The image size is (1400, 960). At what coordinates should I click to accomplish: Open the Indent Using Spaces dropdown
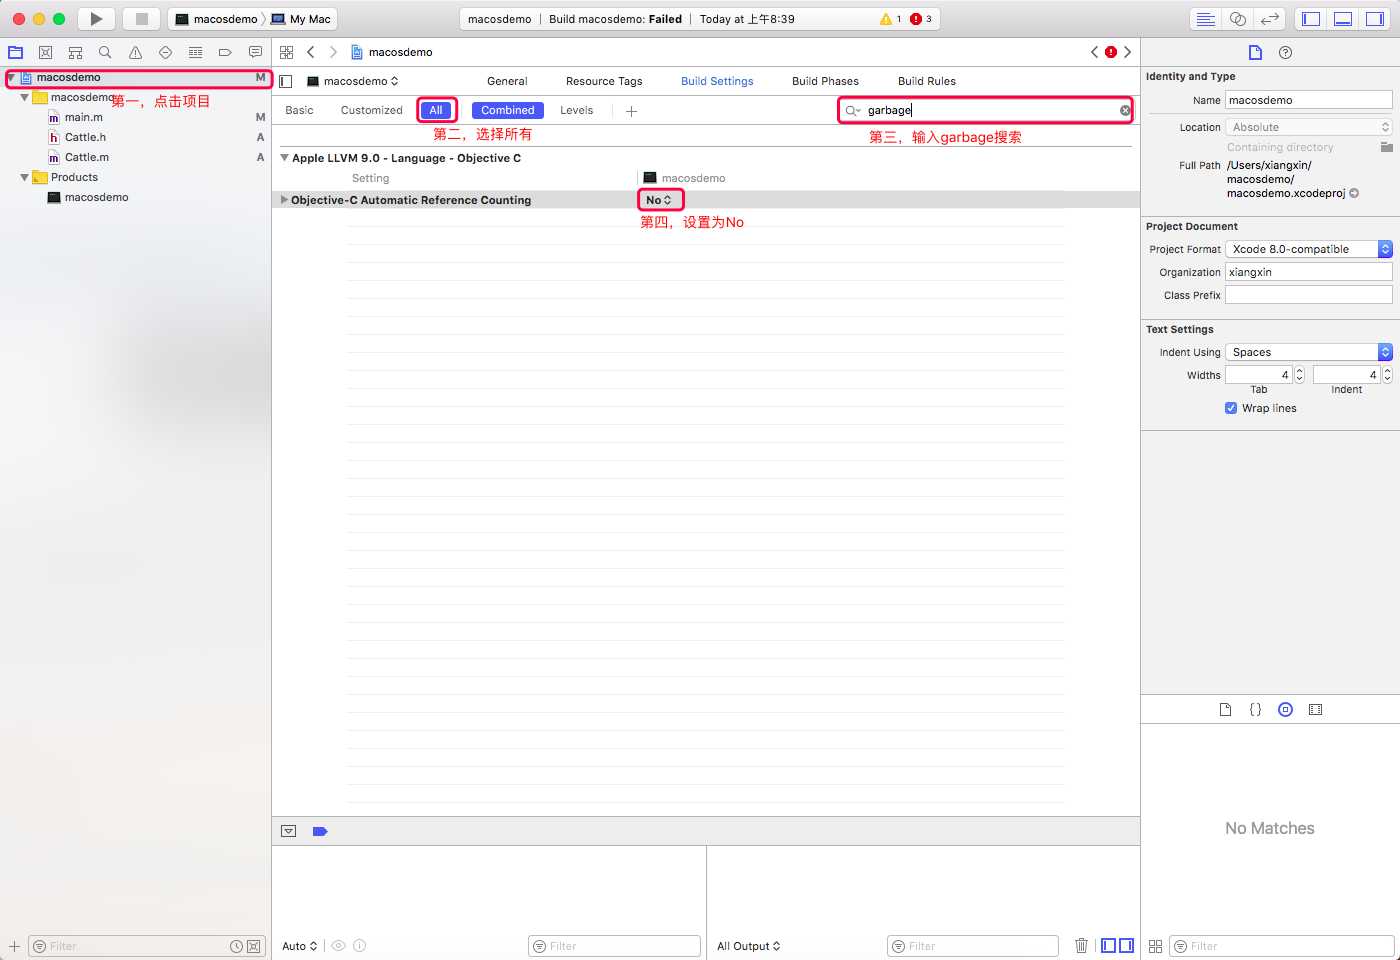(1309, 352)
